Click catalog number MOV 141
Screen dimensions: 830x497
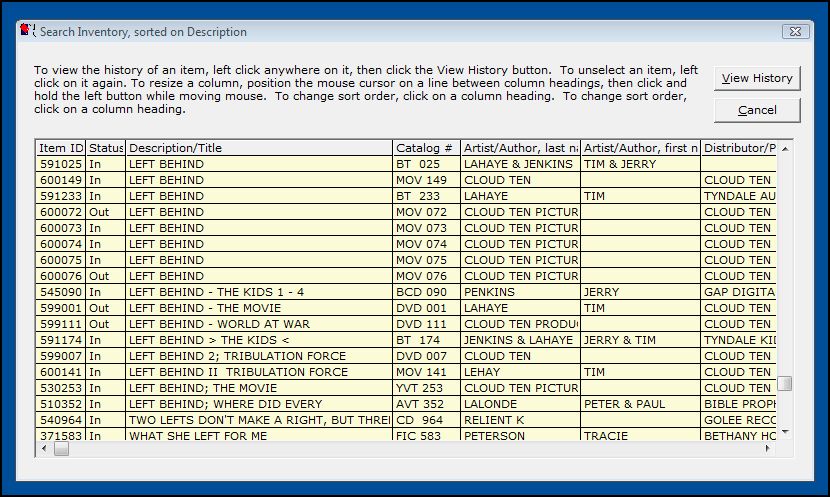click(x=426, y=372)
